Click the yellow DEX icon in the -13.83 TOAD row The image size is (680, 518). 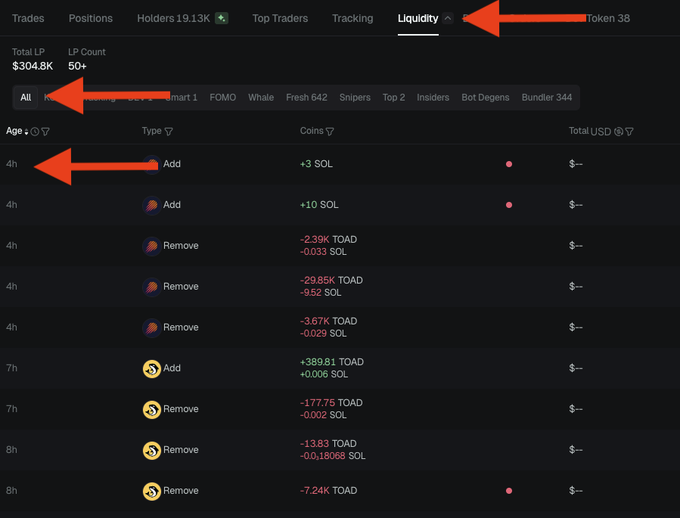click(x=152, y=450)
